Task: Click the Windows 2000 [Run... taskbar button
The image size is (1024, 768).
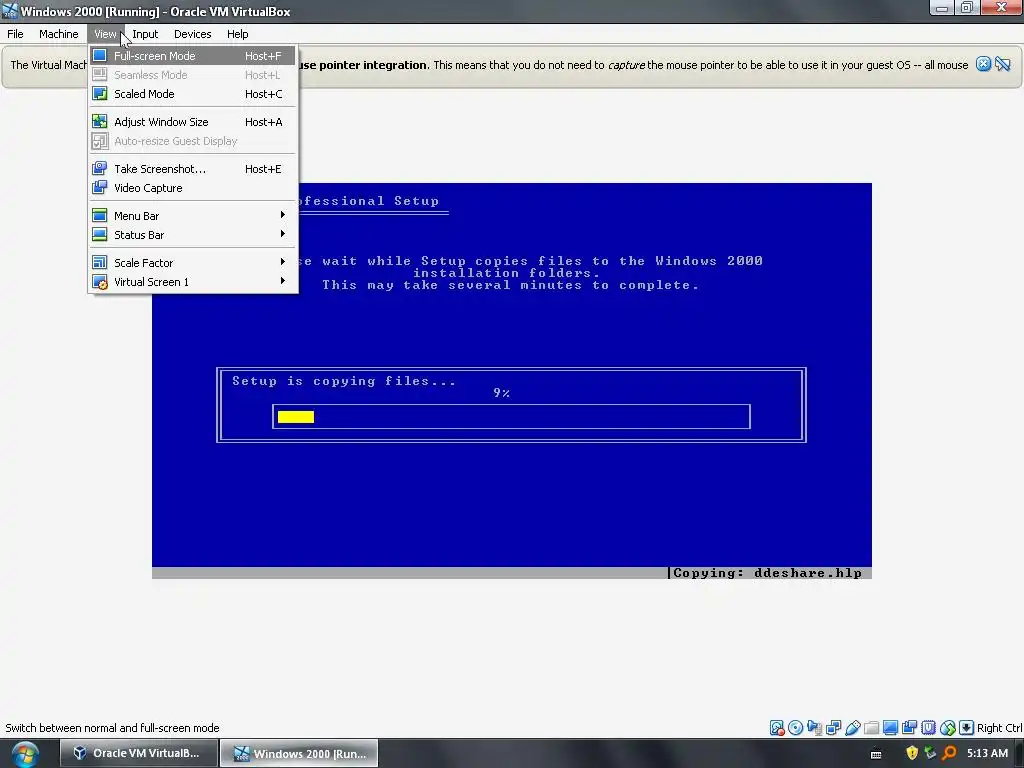Action: 299,753
